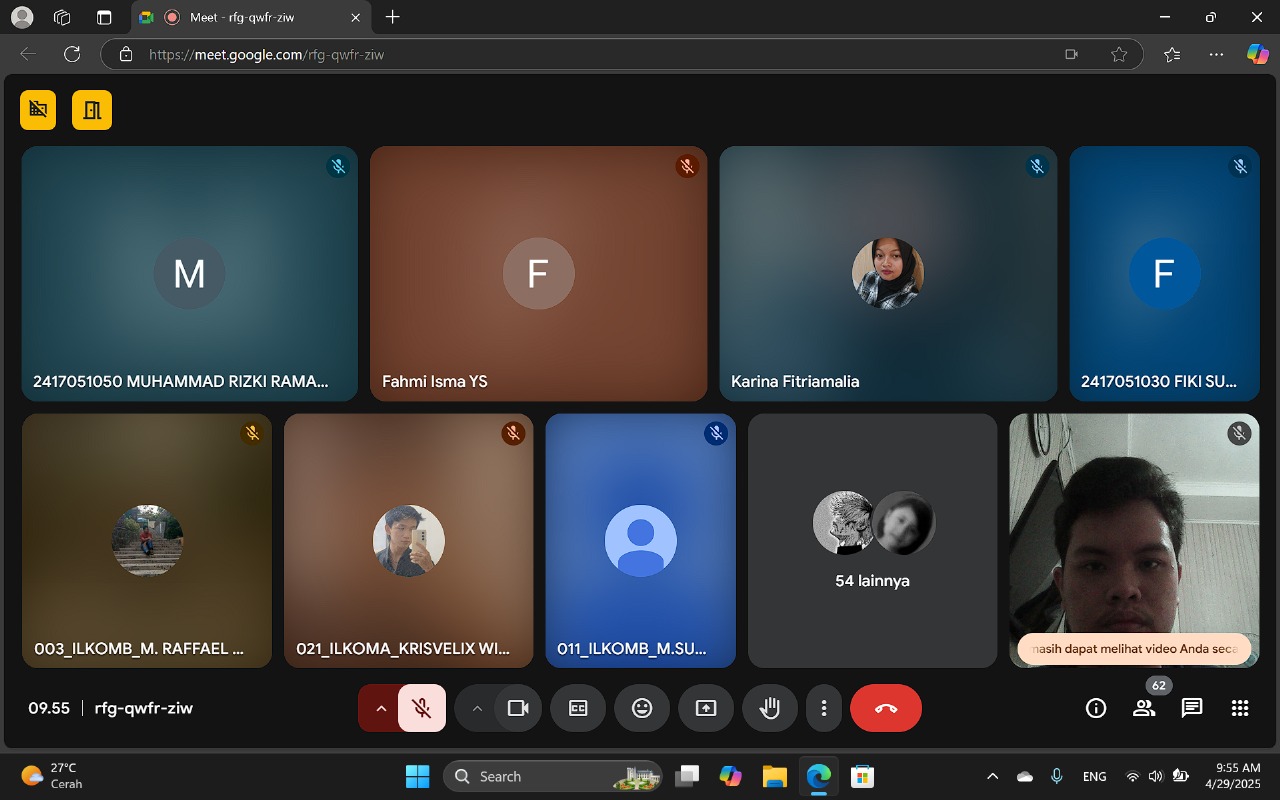Click the red leave call button
Image resolution: width=1280 pixels, height=800 pixels.
885,708
